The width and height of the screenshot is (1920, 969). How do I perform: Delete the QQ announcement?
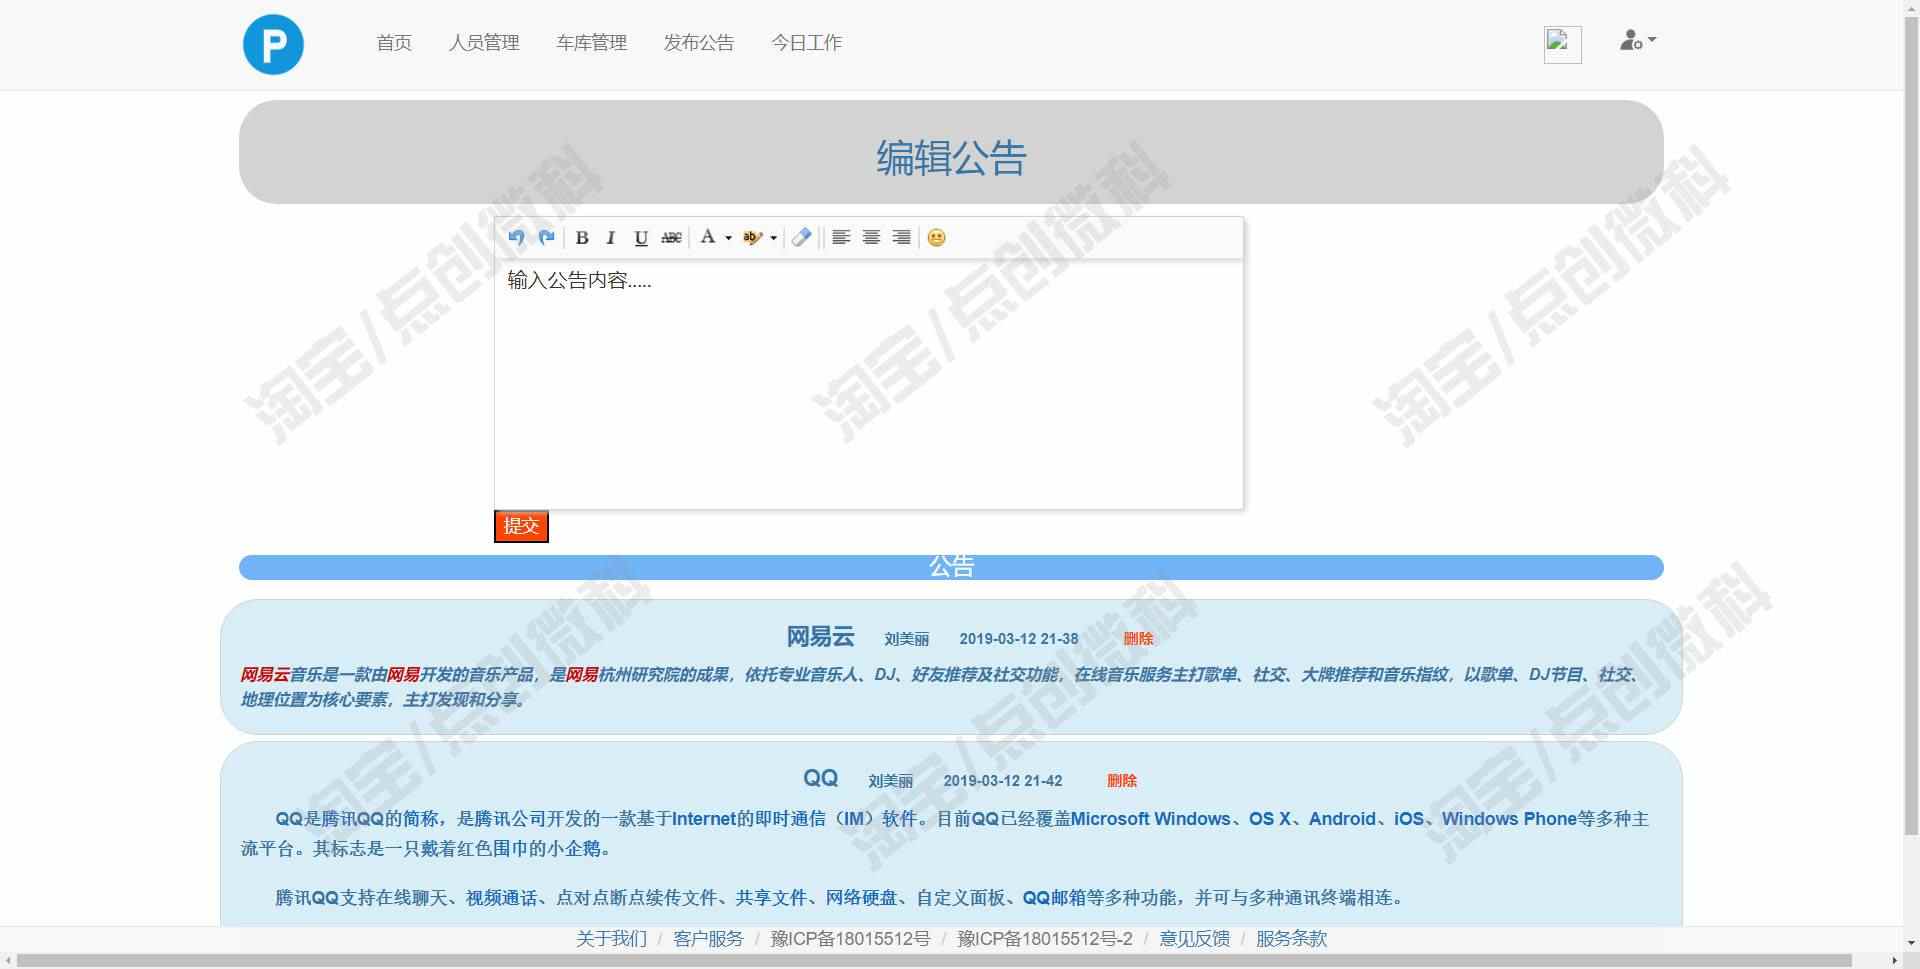click(1122, 781)
